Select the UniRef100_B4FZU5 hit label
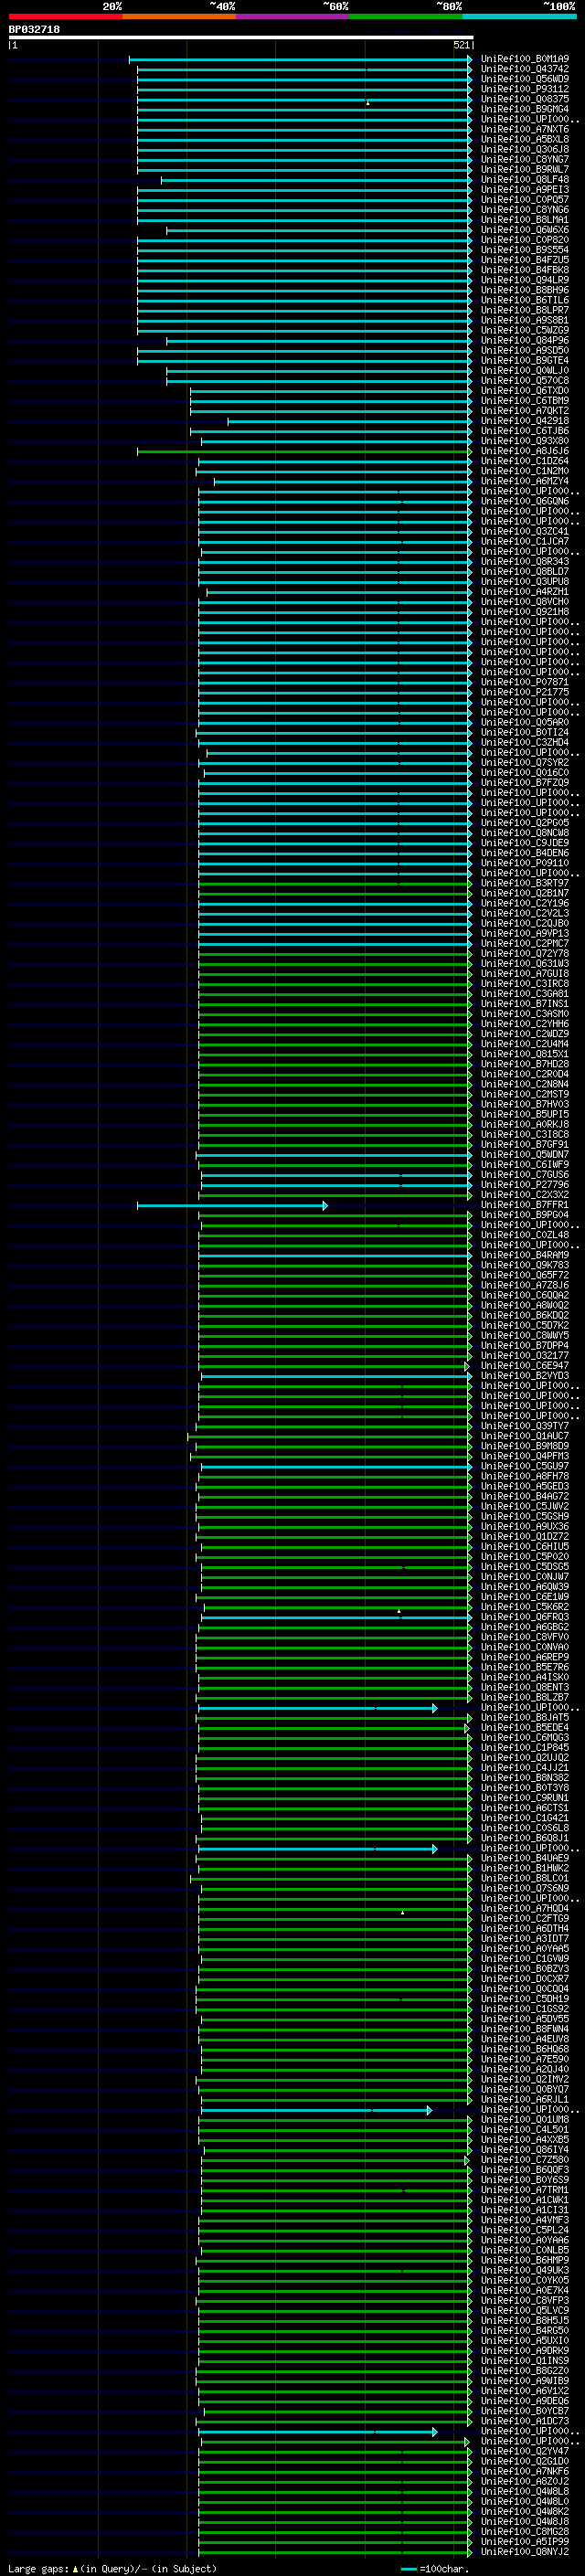Screen dimensions: 585x2576 tap(525, 260)
